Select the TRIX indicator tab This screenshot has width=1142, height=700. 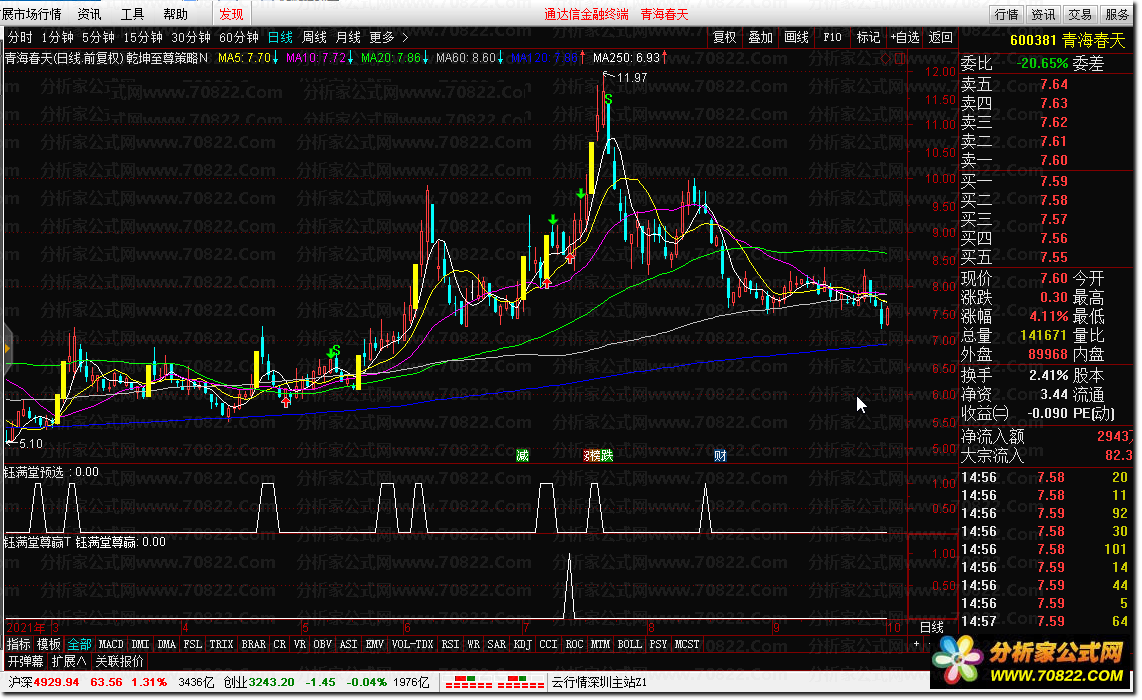221,644
